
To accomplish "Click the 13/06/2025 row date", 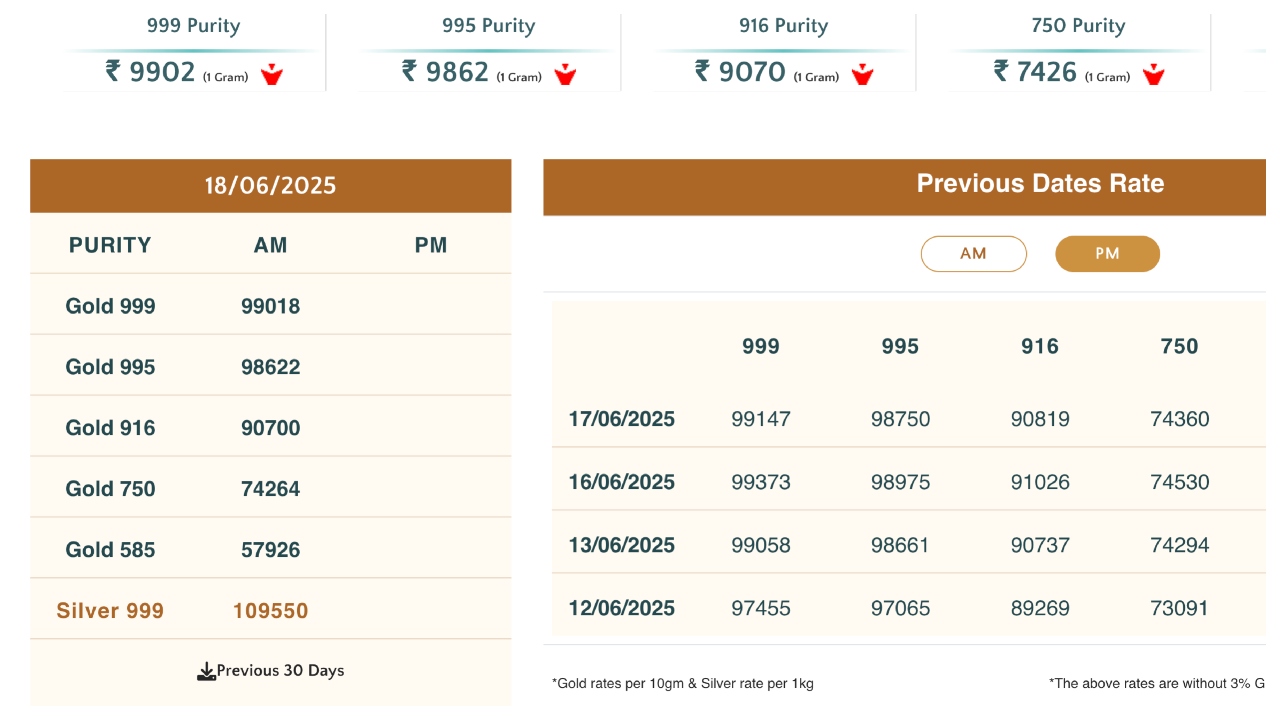I will pos(622,545).
